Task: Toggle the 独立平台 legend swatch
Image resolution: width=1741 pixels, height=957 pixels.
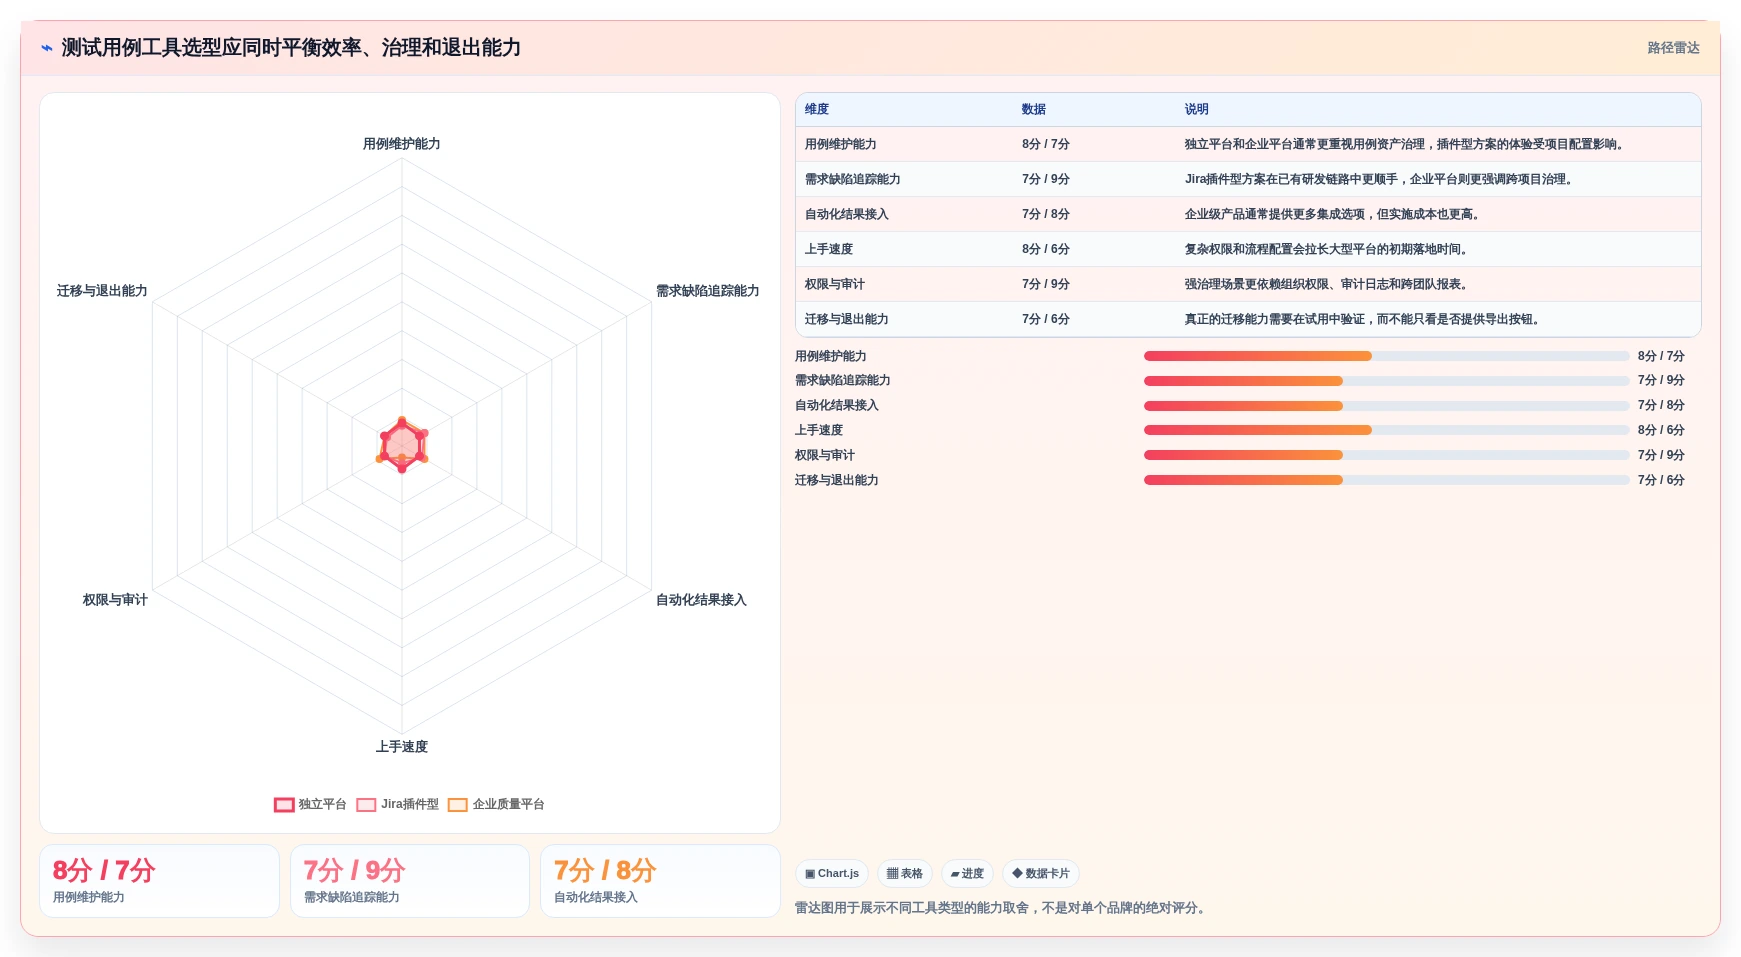Action: (284, 805)
